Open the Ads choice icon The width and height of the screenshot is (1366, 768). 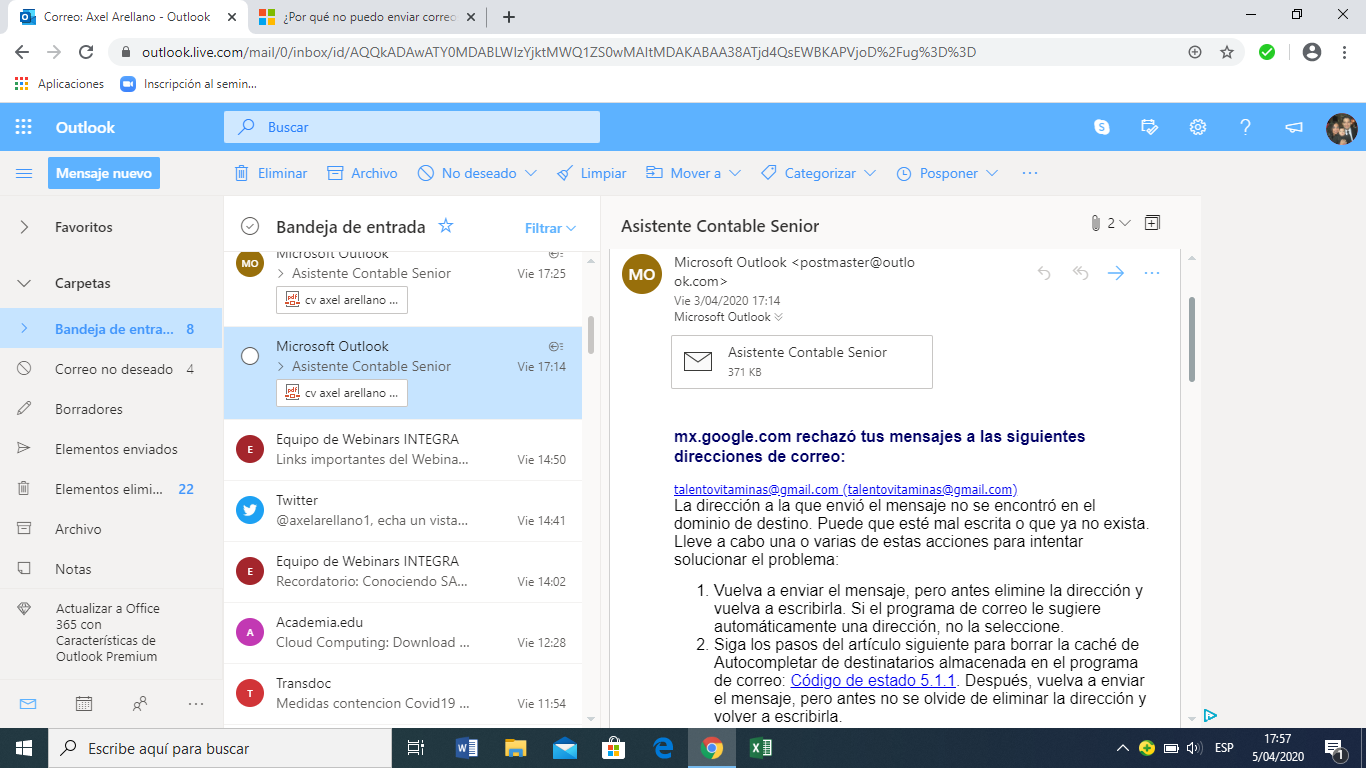coord(1210,716)
